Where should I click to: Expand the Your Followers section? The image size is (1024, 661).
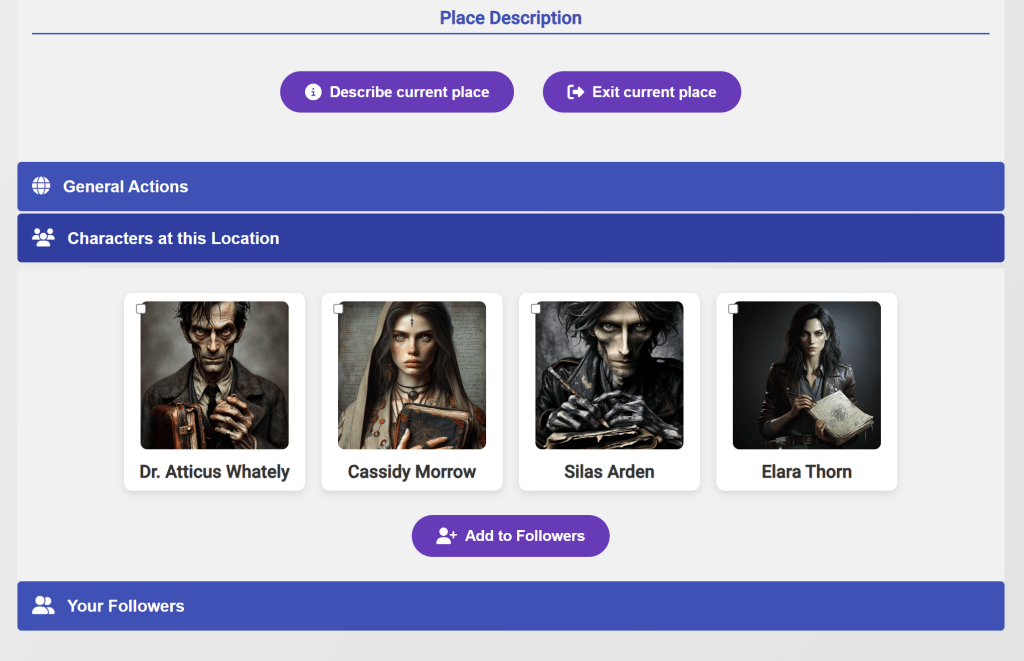coord(510,606)
